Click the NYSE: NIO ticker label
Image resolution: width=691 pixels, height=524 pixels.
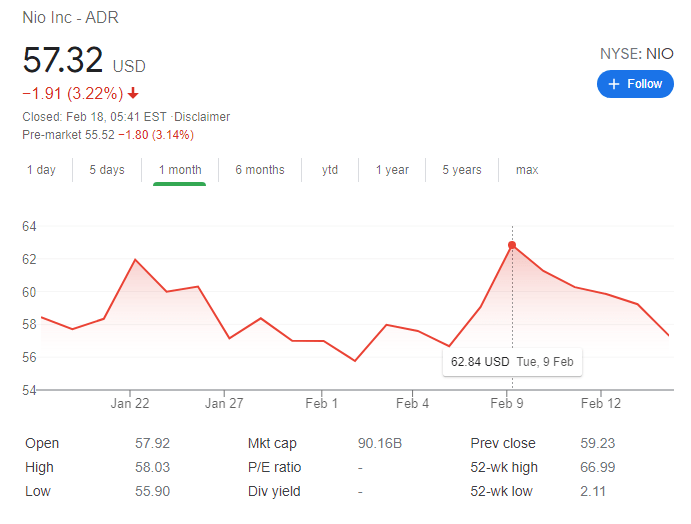[x=637, y=54]
